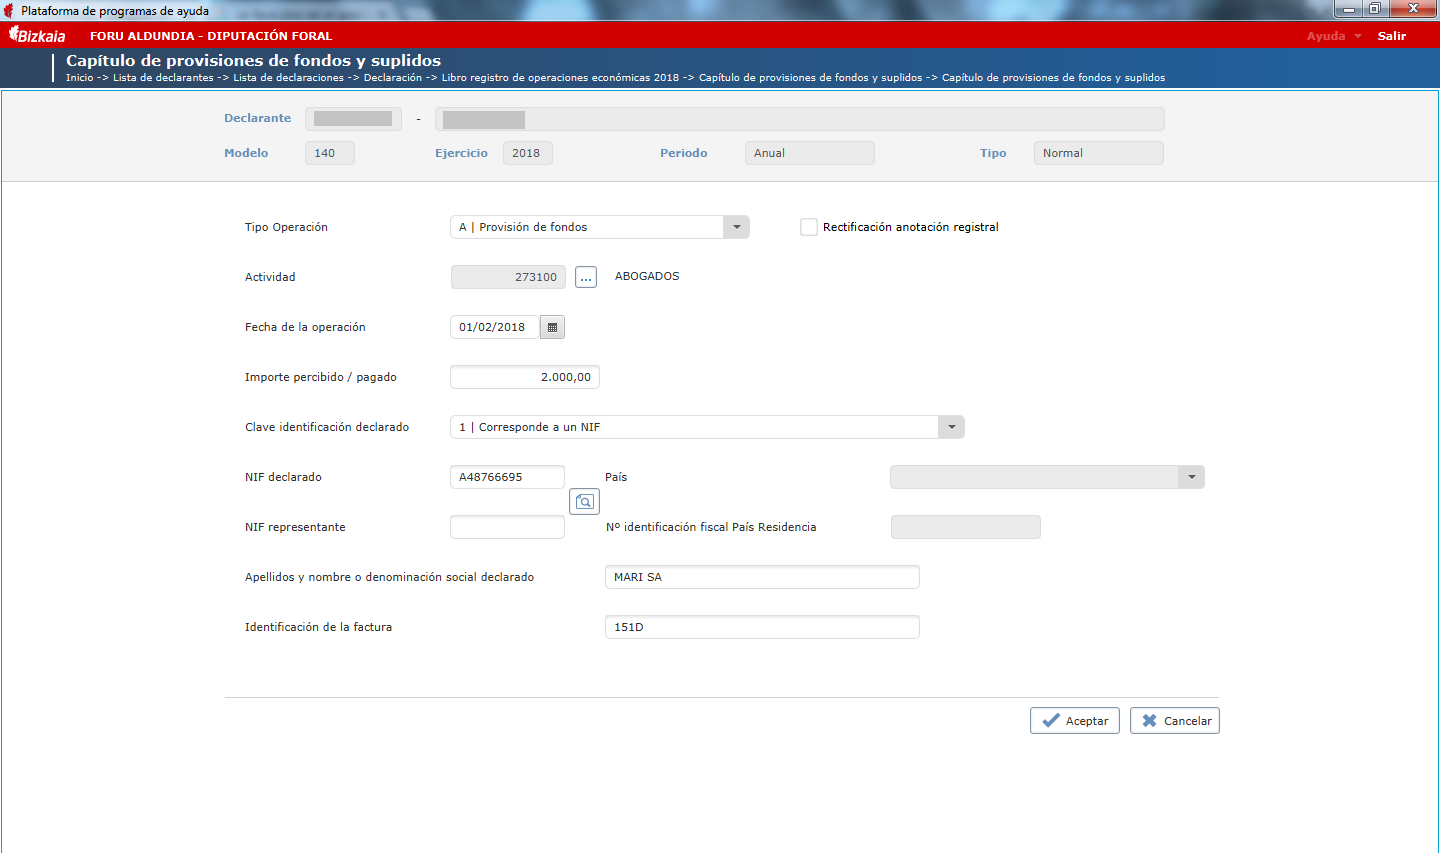Click the FORU ALDUNDIA - DIPUTACIÓN FORAL header text

click(x=211, y=36)
